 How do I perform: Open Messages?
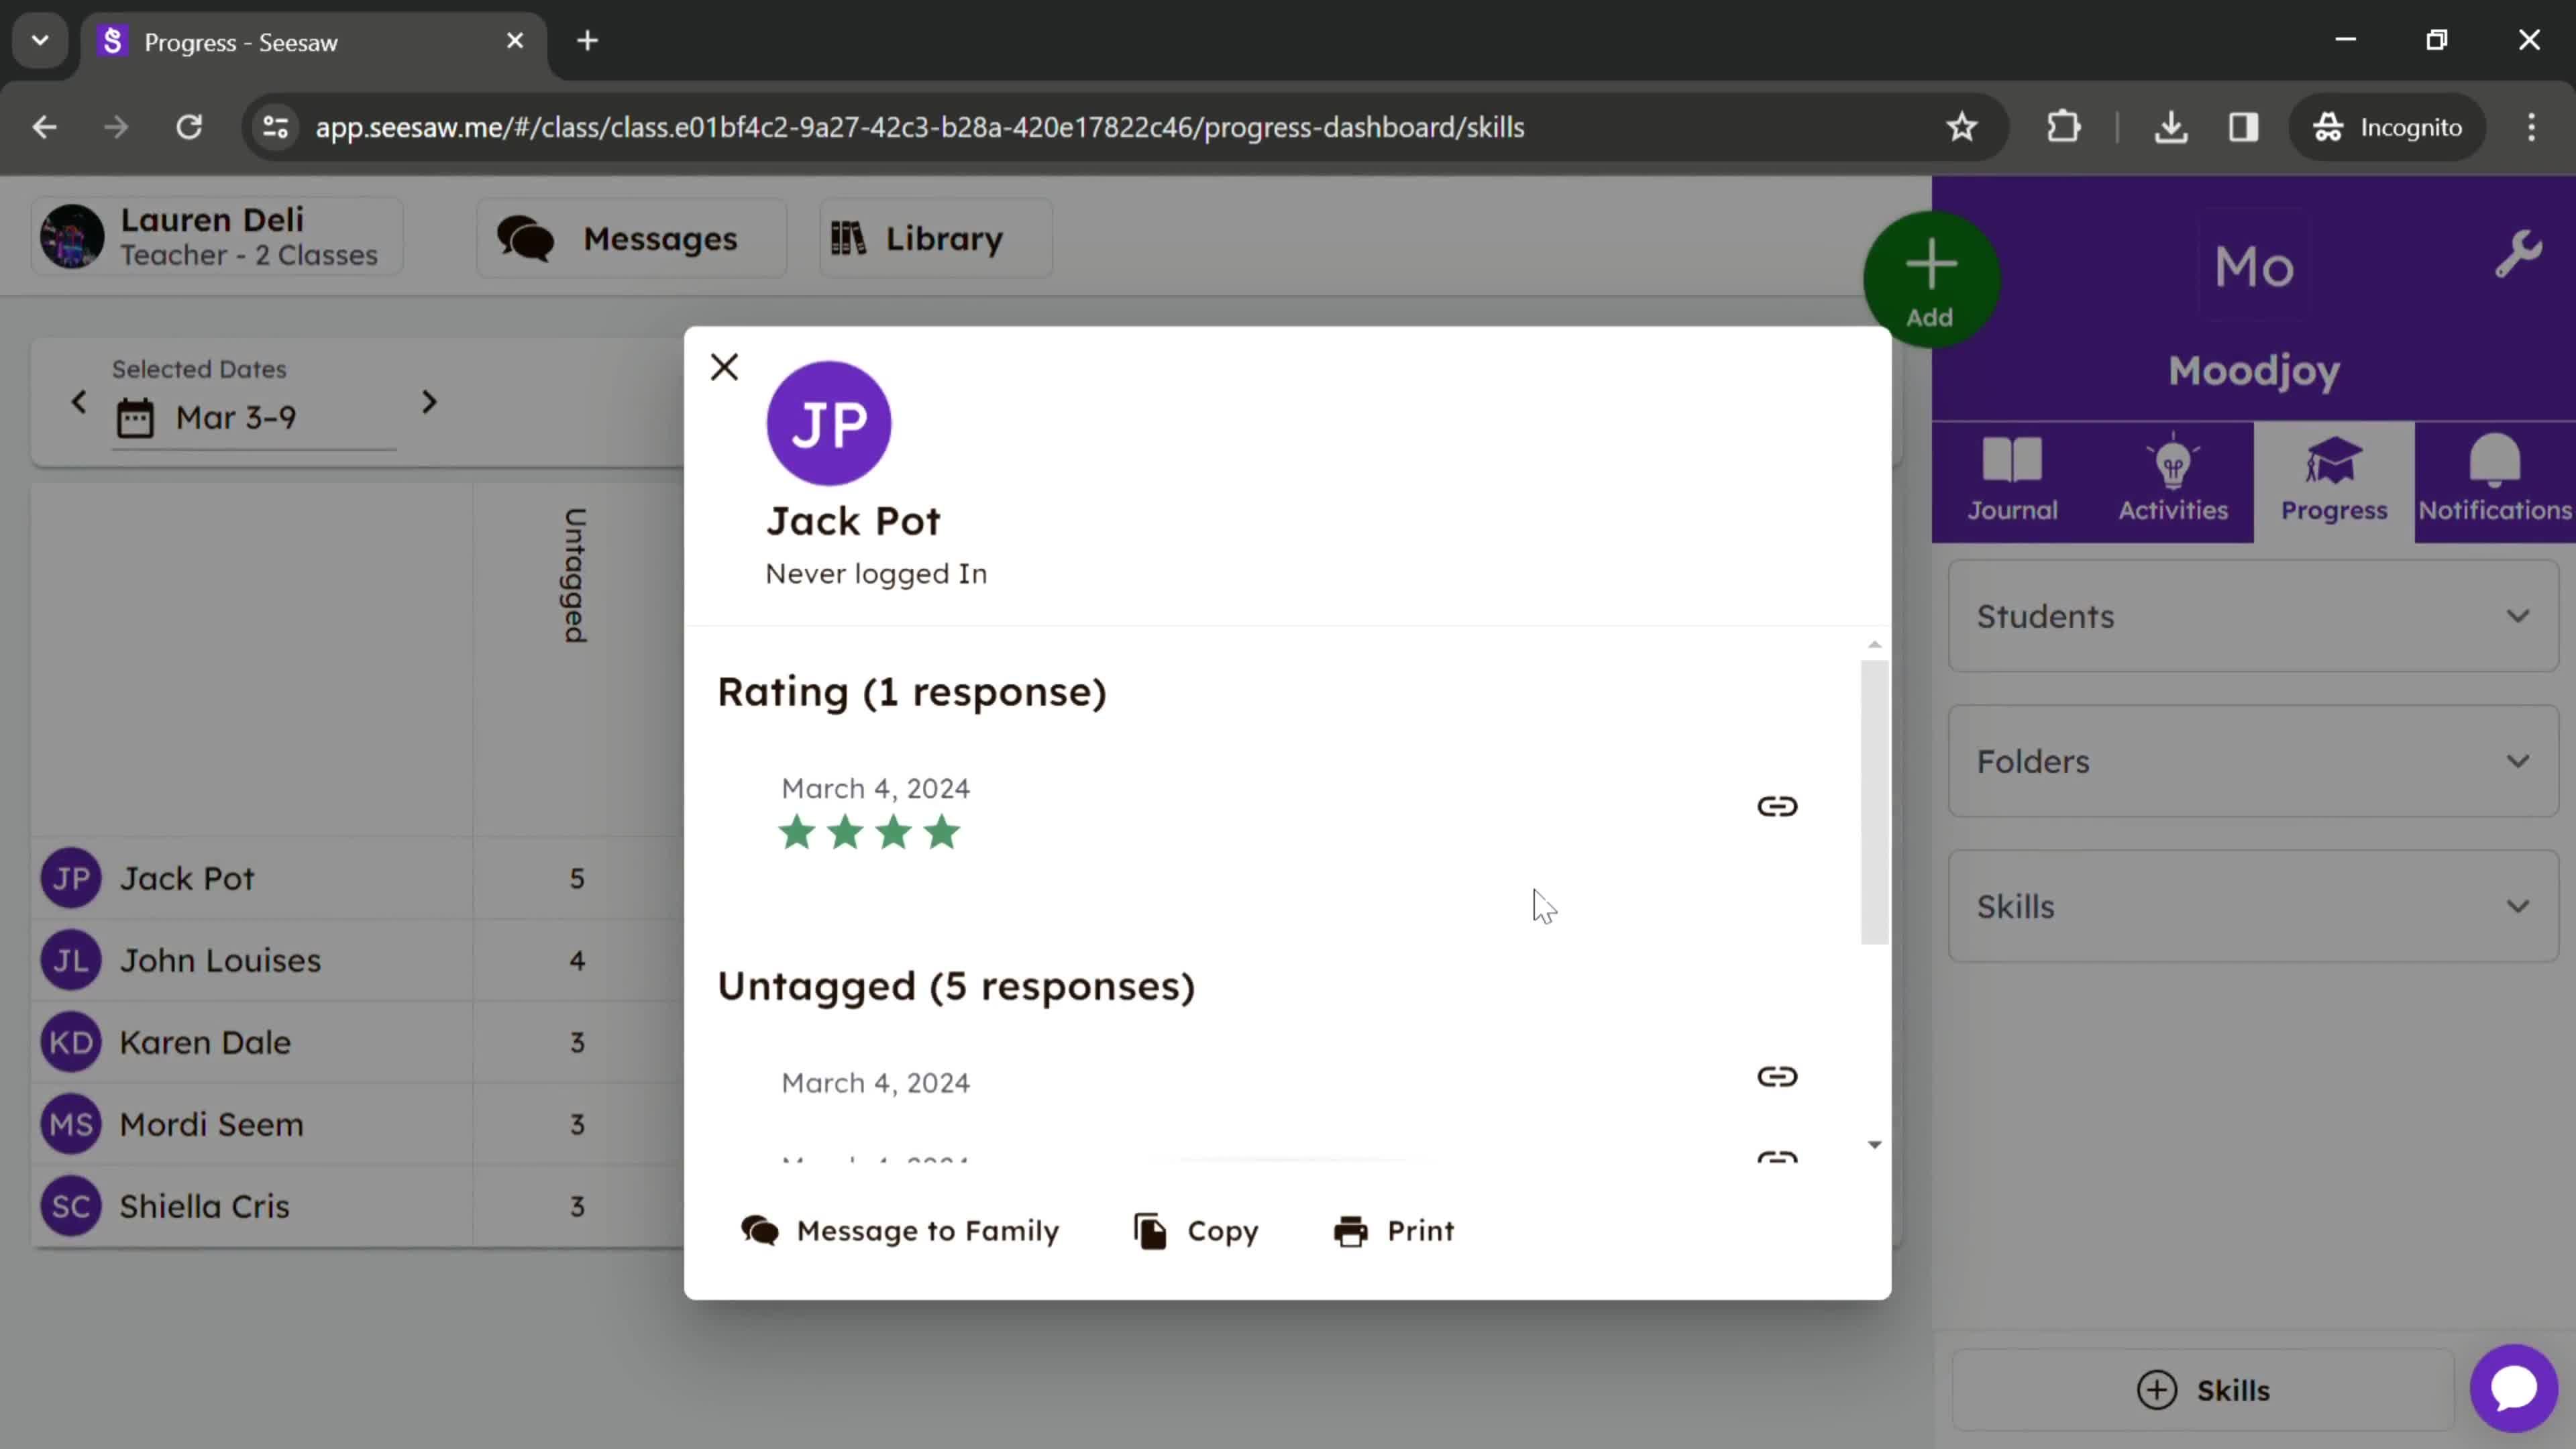point(631,238)
